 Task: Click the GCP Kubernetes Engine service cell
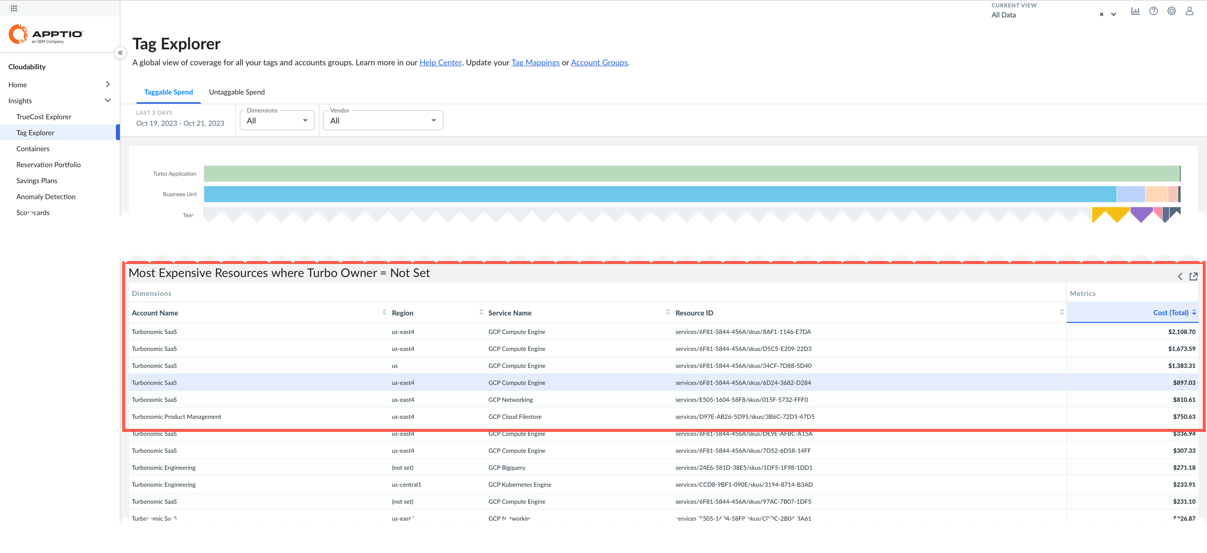[520, 484]
